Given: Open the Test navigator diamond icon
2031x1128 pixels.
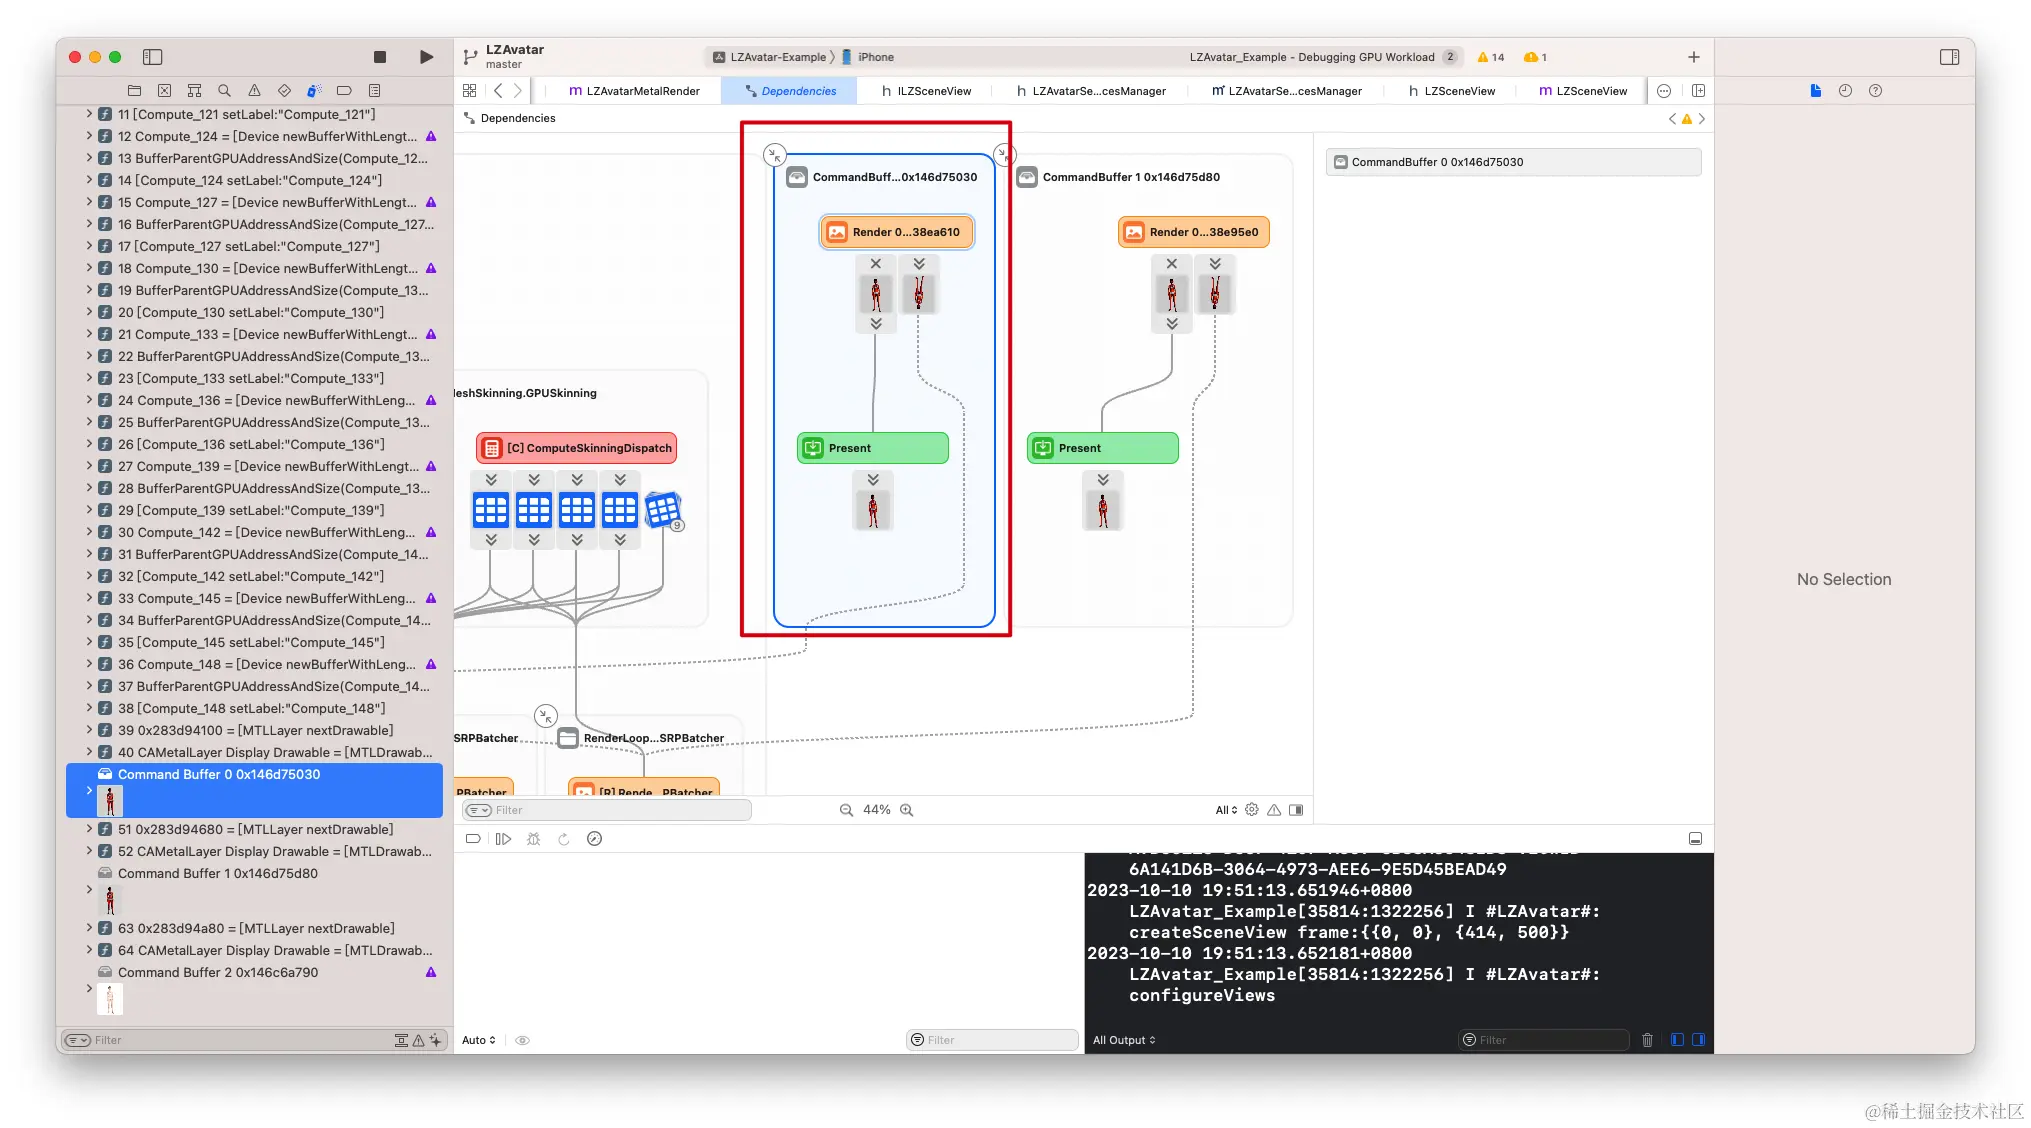Looking at the screenshot, I should (x=284, y=90).
